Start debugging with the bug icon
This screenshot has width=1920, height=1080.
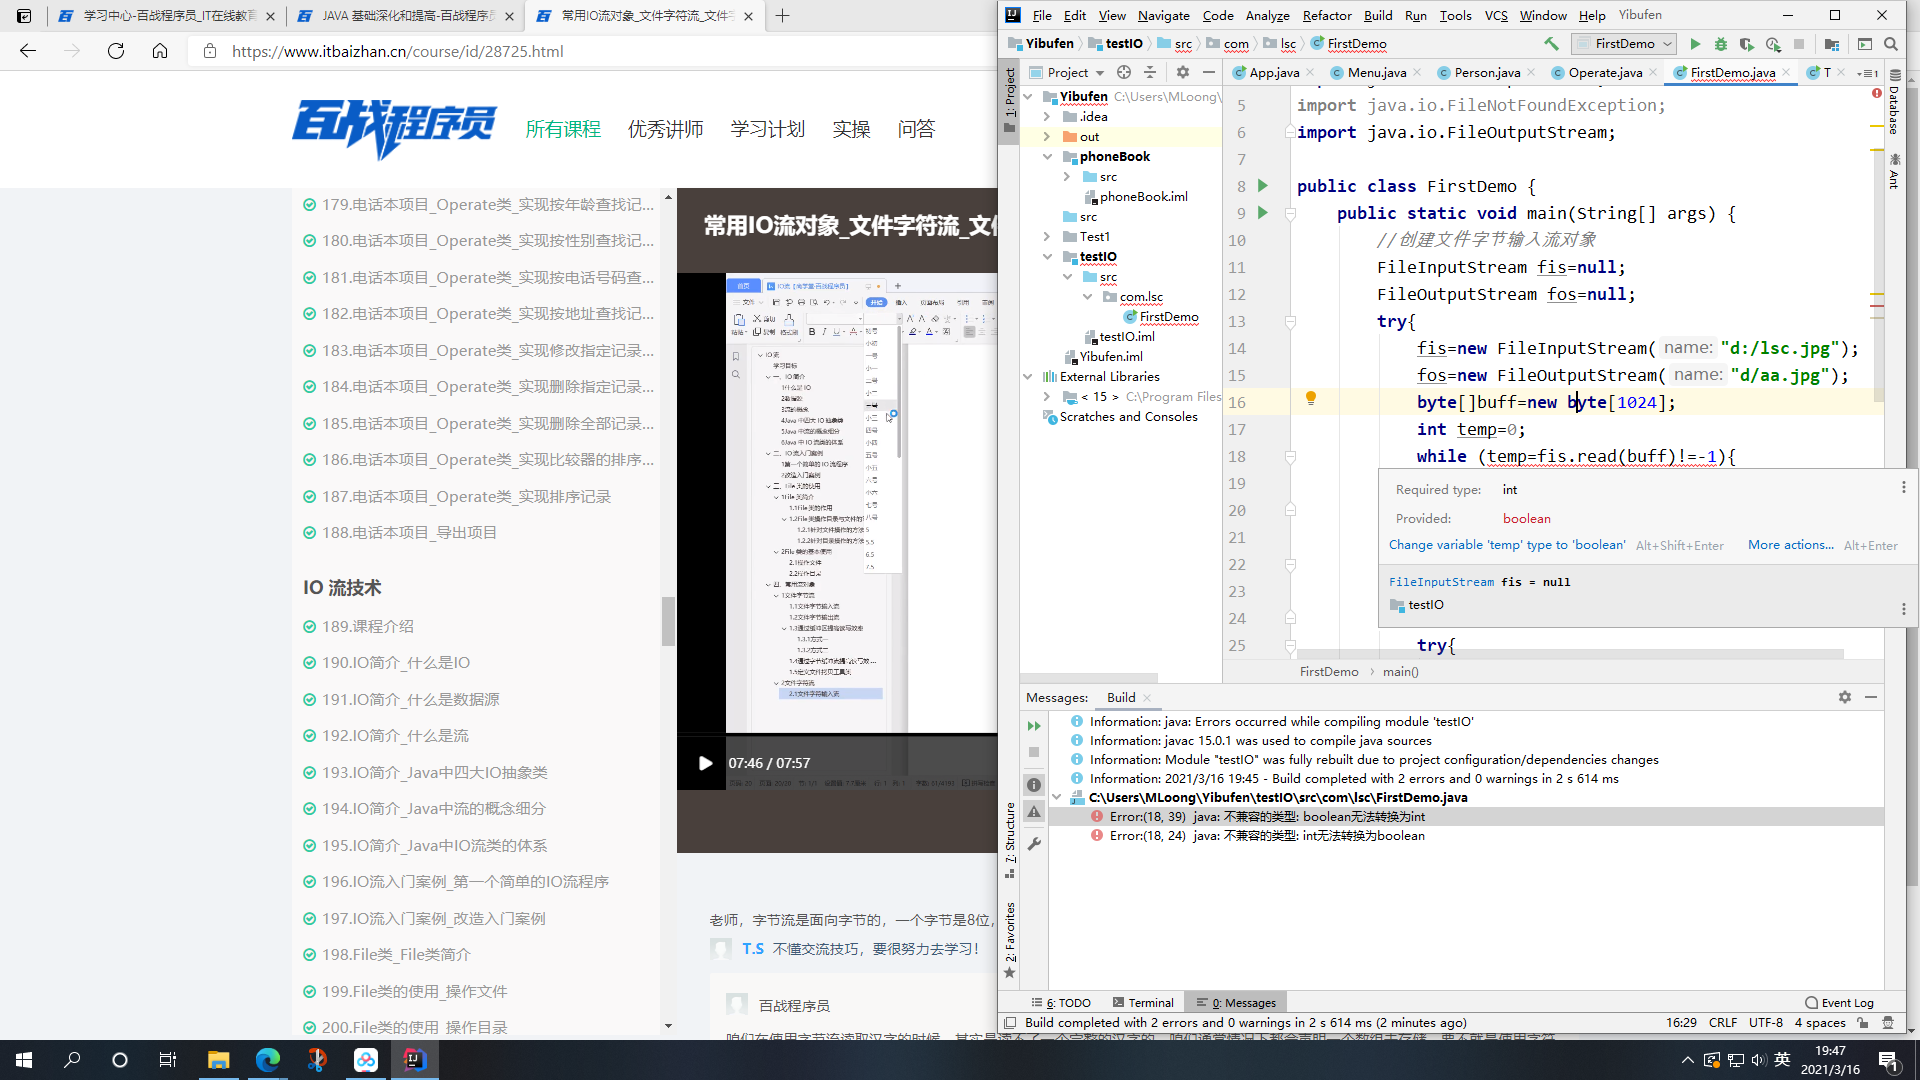click(x=1720, y=44)
